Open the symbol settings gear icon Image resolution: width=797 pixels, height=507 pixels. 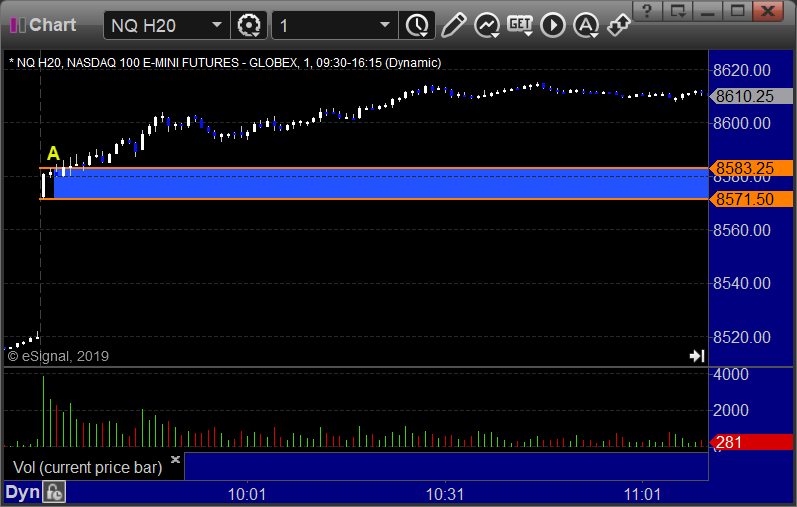click(249, 25)
